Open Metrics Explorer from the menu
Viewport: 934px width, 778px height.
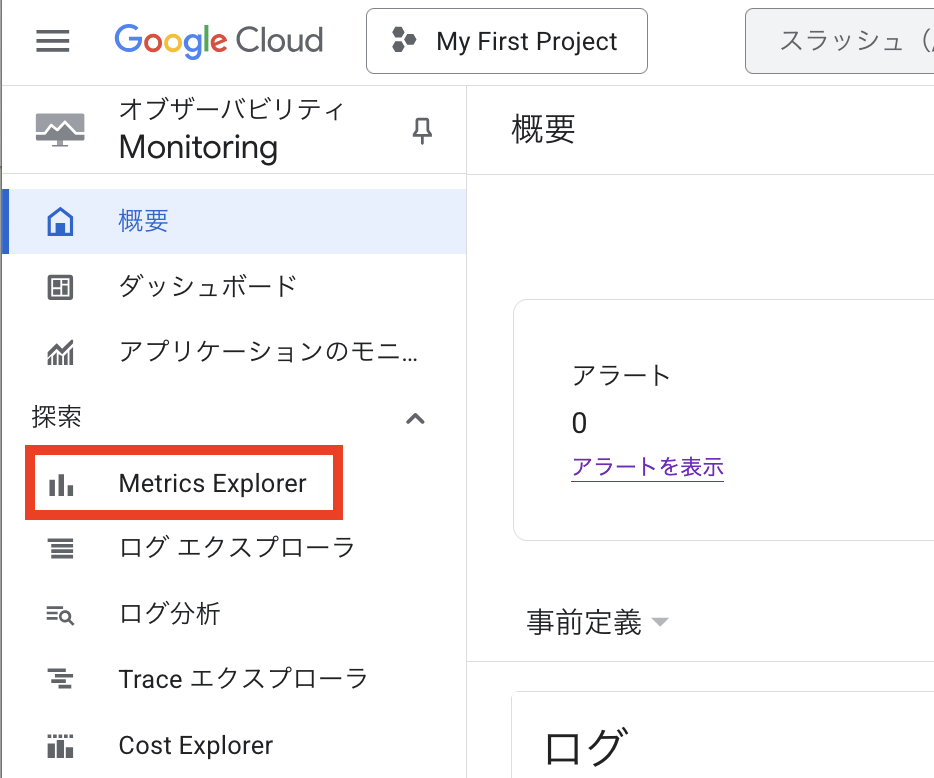point(213,483)
